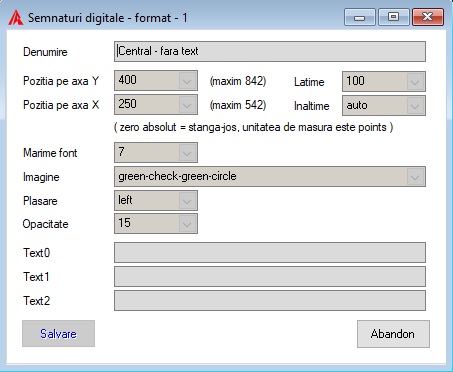Click the '(maxim 842)' hint text
The image size is (453, 372).
coord(238,81)
